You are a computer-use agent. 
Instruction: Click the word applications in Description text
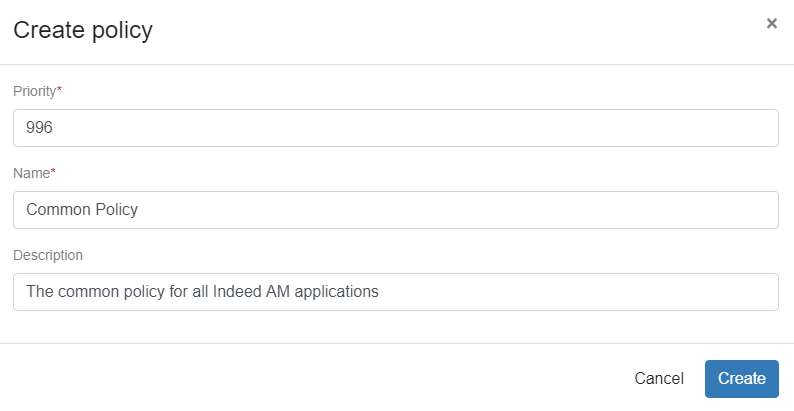336,292
